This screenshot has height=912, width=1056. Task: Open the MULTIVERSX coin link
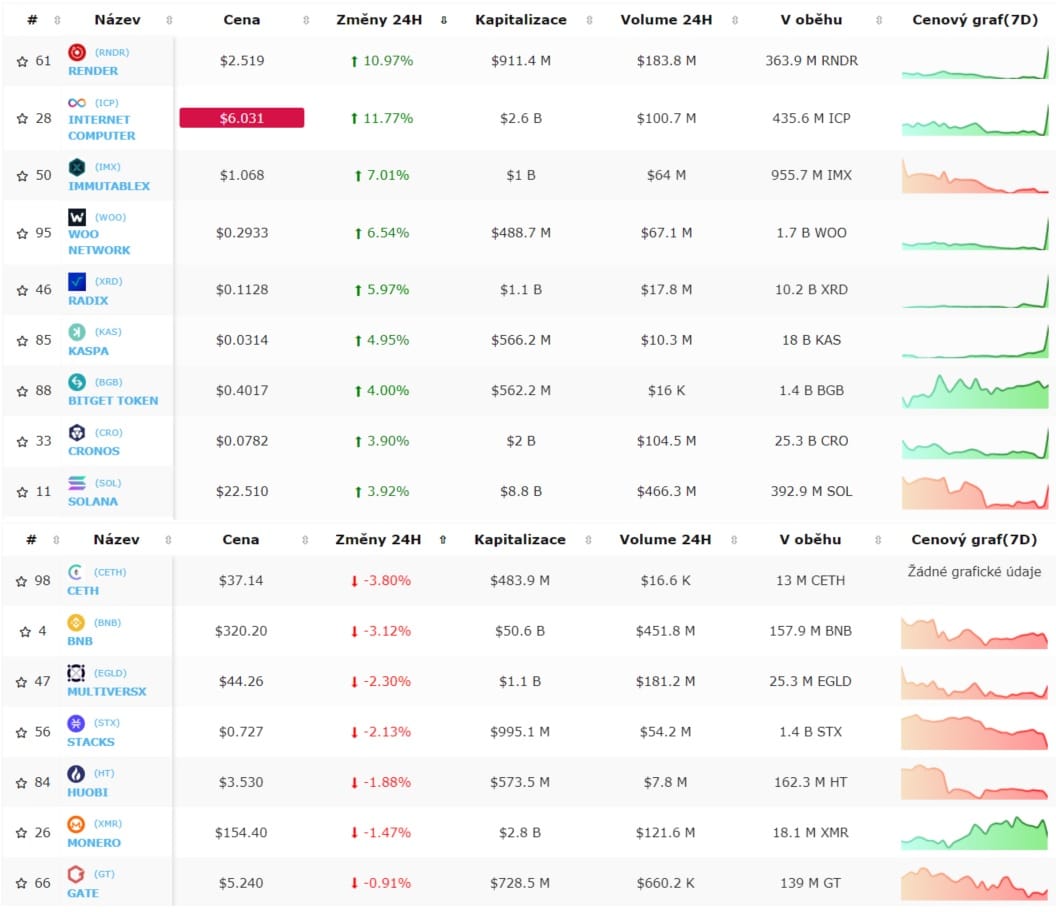[106, 692]
